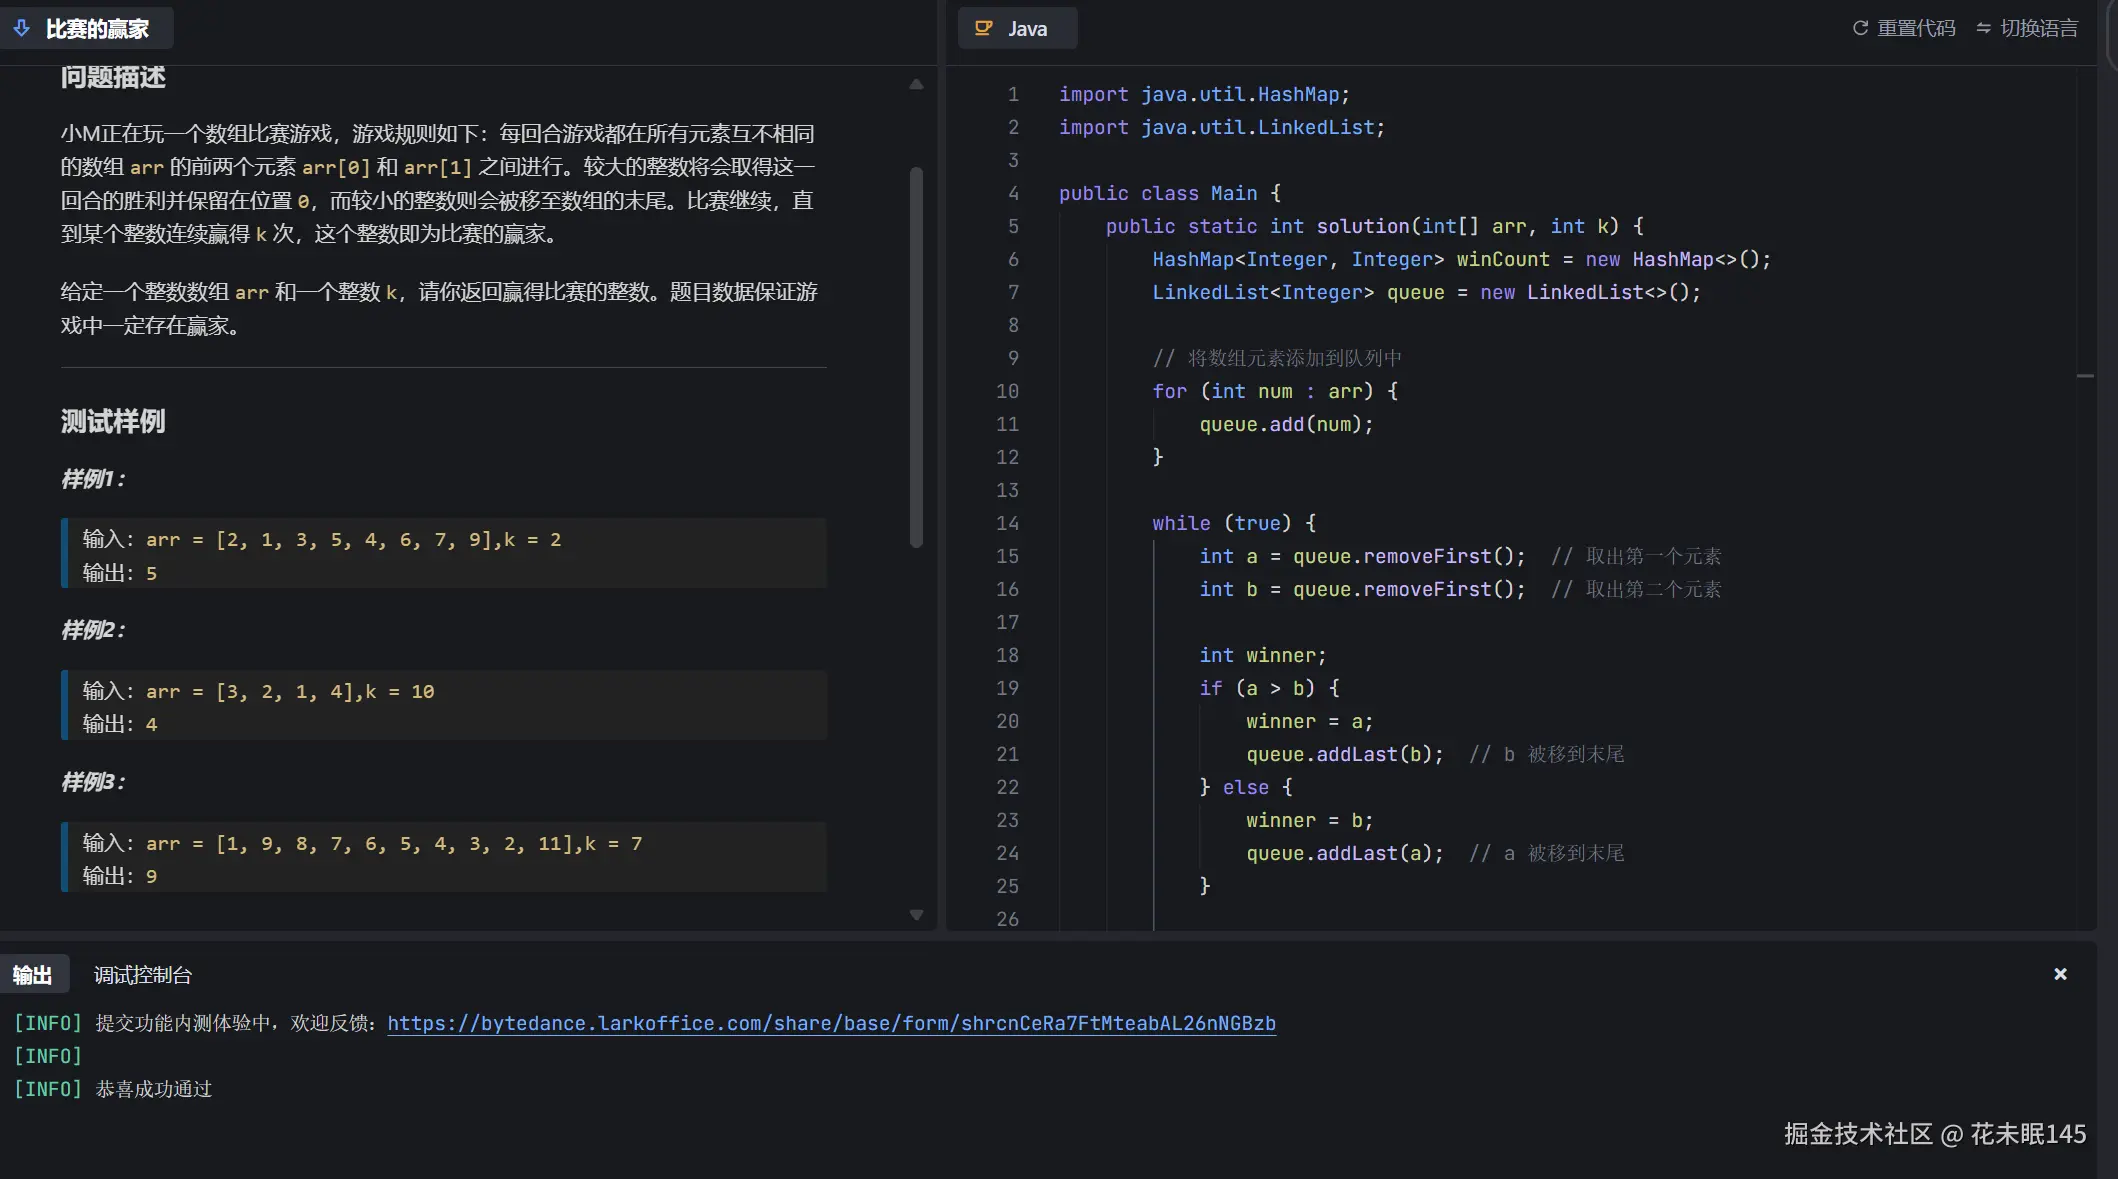The image size is (2118, 1179).
Task: Click scroll-down arrow in problem description
Action: (916, 914)
